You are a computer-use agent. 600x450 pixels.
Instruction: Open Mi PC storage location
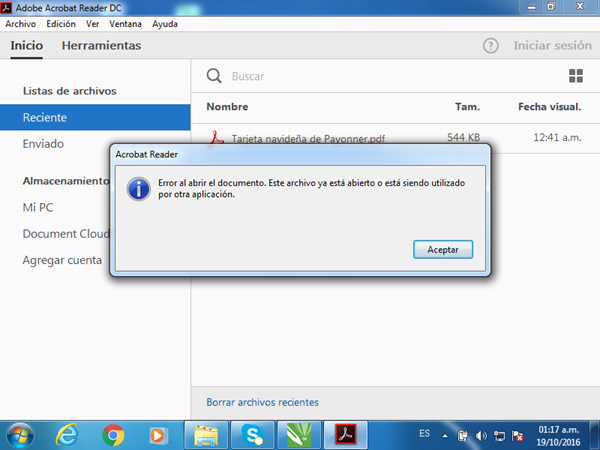[x=38, y=207]
